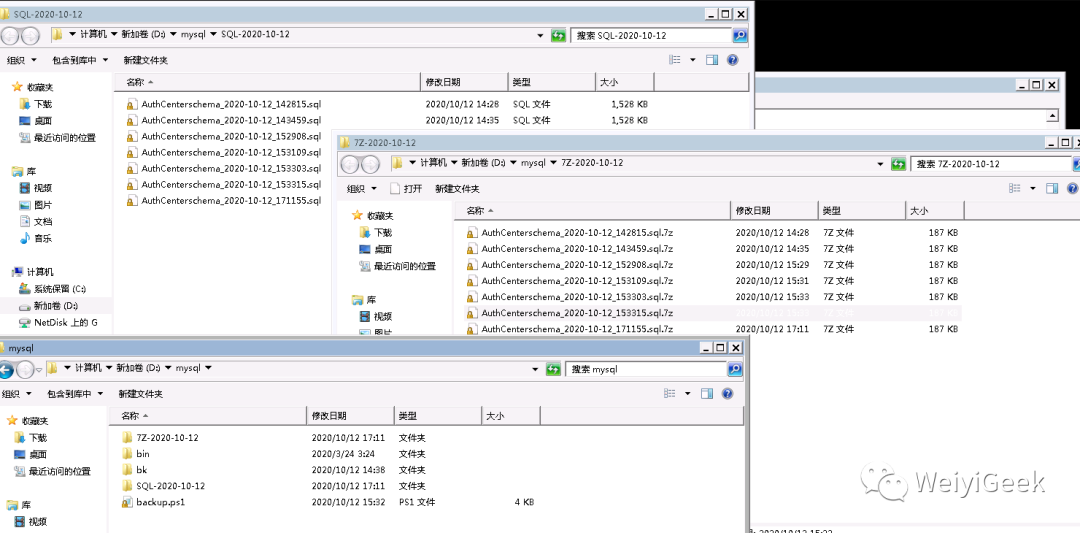Open view options dropdown arrow in SQL-2020-10-12 window
1080x533 pixels.
(x=693, y=60)
